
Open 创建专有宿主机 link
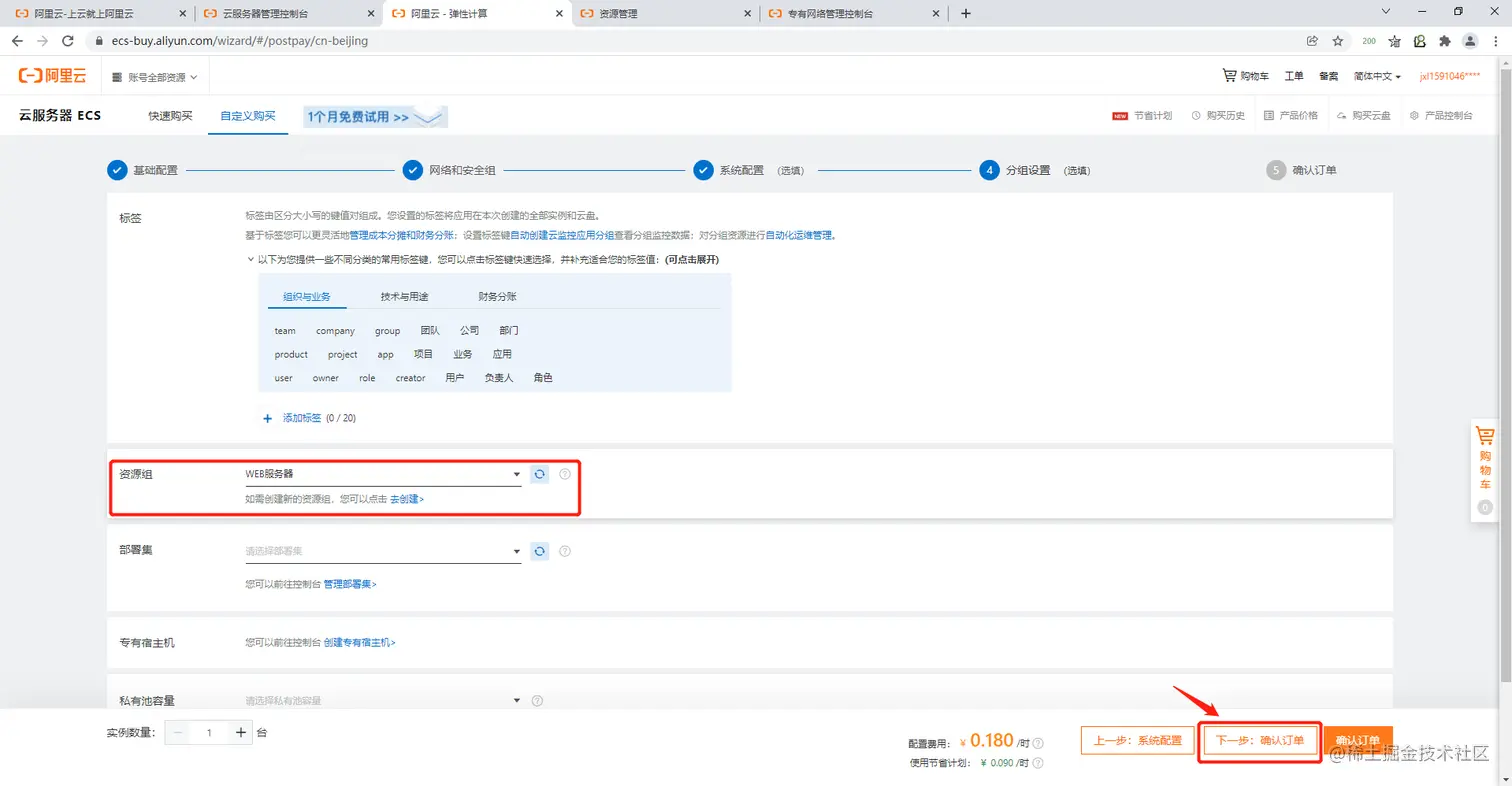click(359, 642)
